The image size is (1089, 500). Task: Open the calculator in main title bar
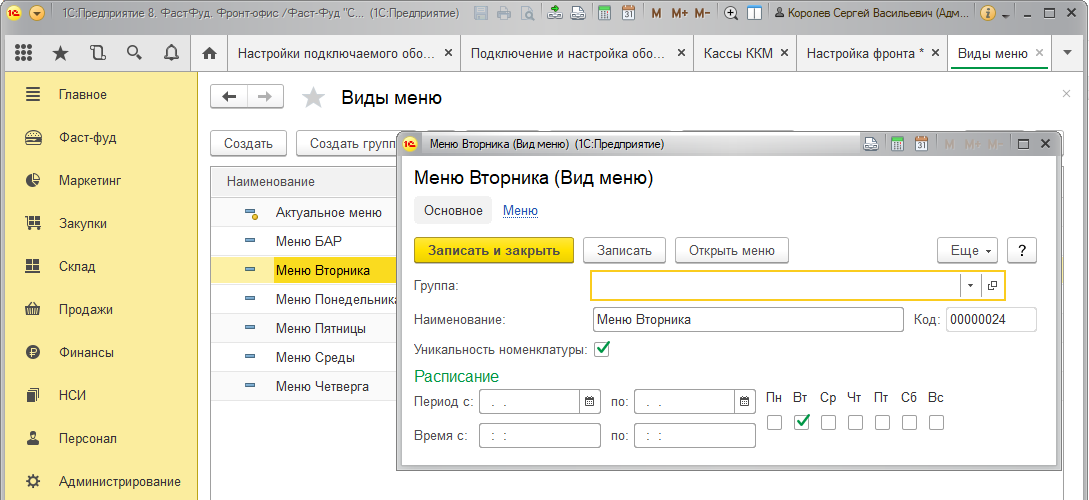[x=605, y=13]
